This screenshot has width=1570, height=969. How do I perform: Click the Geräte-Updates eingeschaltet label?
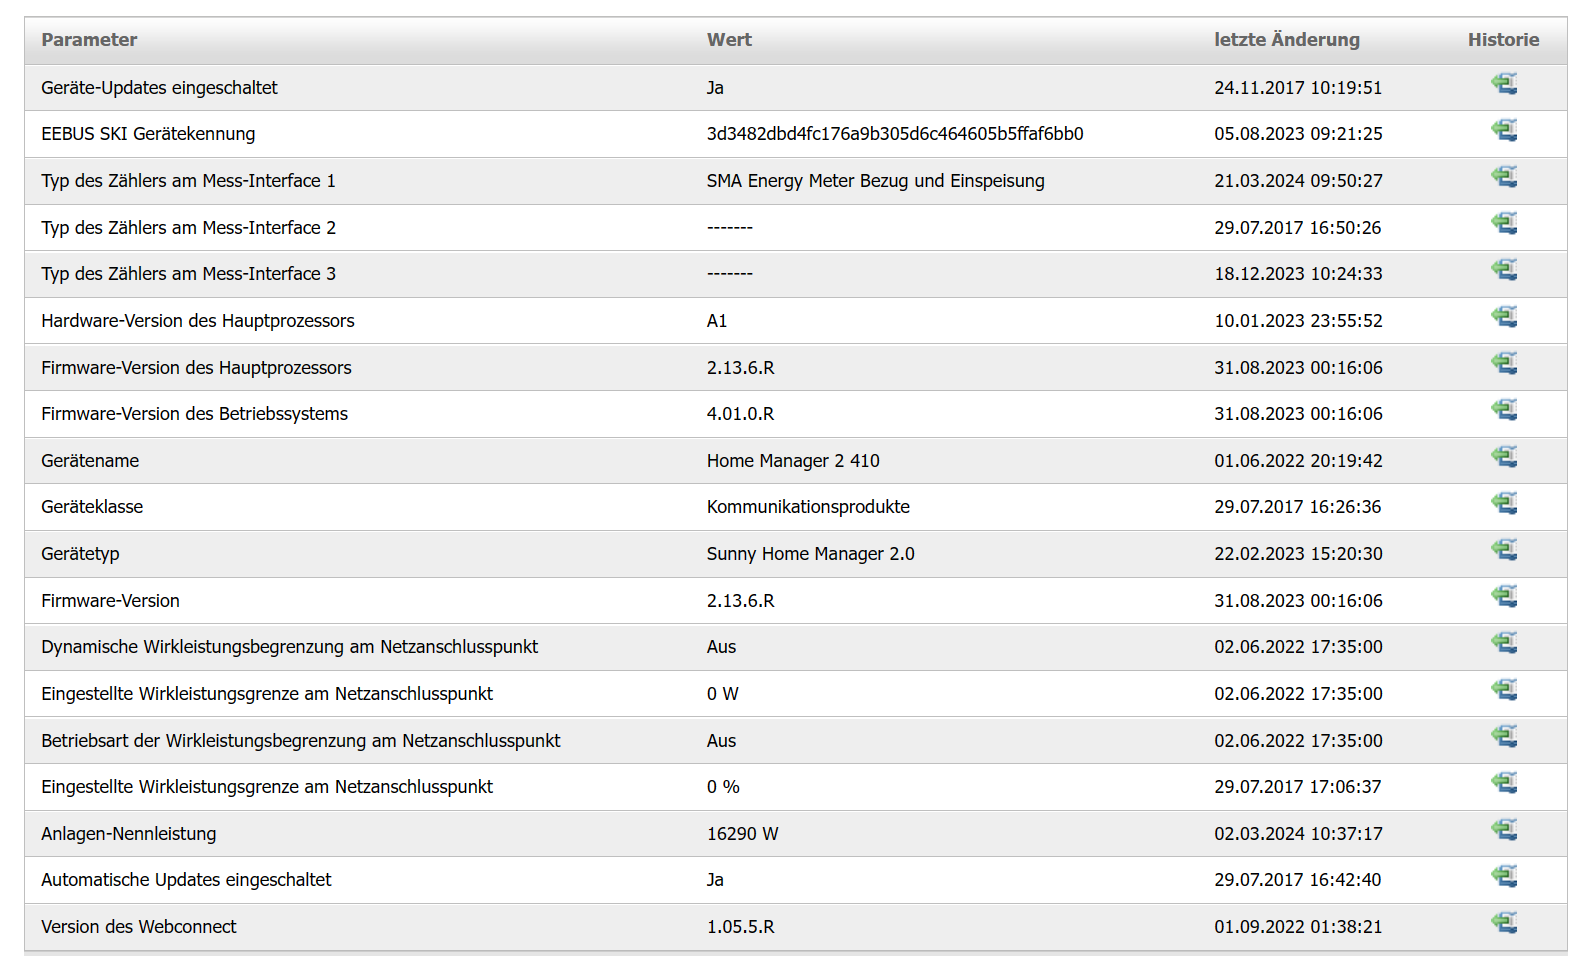(x=159, y=88)
